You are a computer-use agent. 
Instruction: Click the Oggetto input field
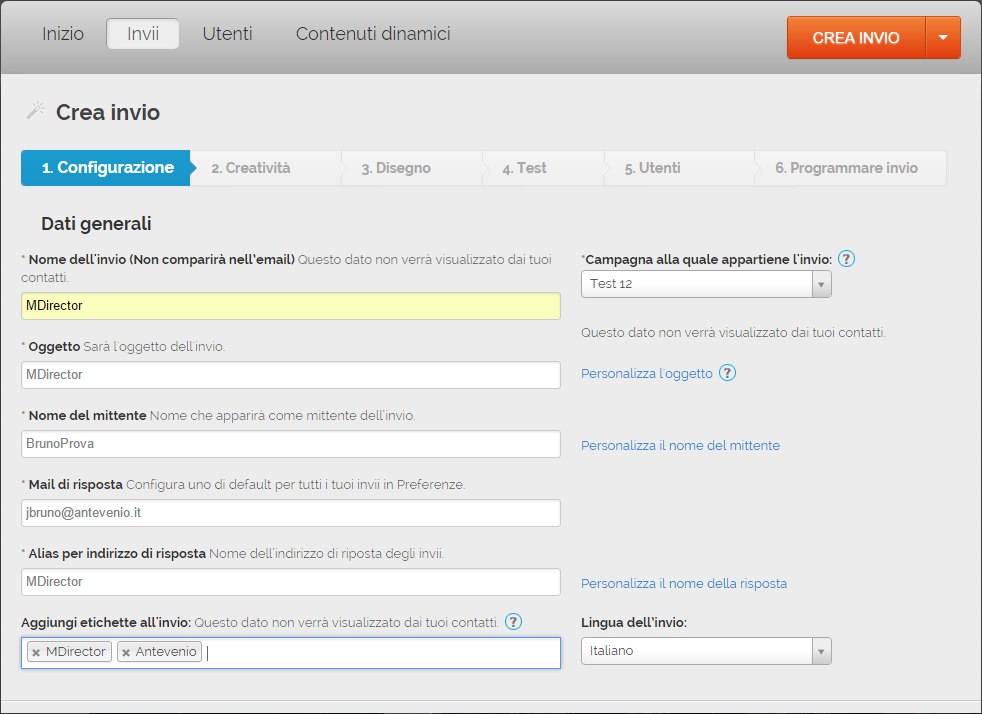290,375
